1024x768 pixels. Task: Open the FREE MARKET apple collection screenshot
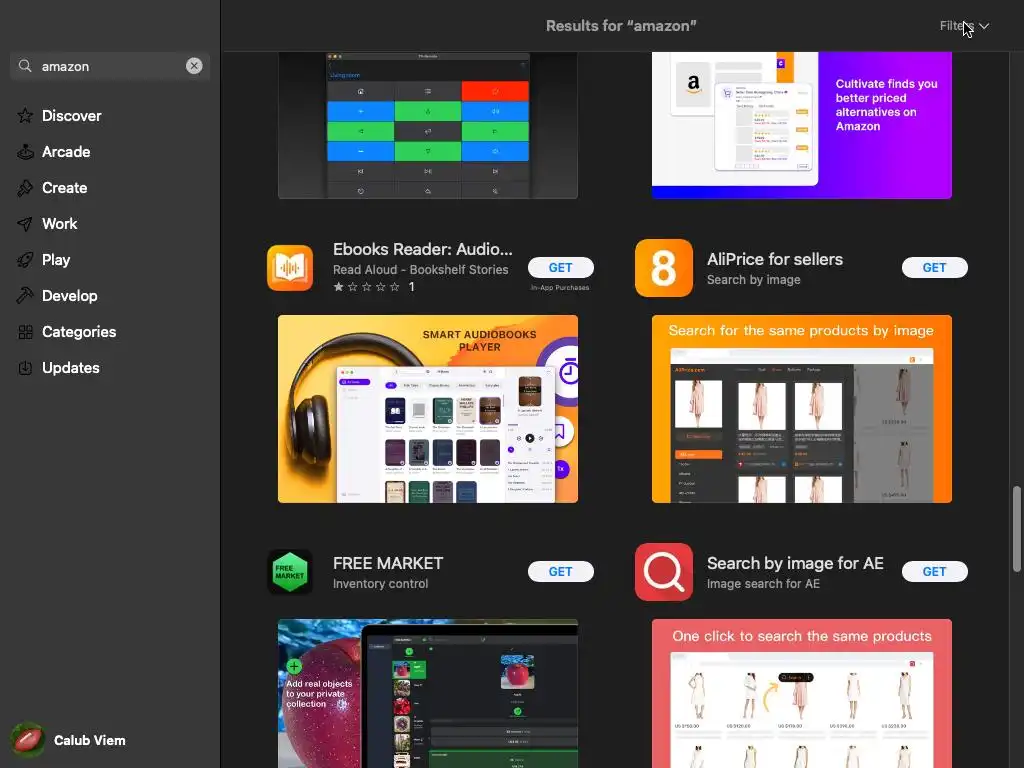click(428, 694)
